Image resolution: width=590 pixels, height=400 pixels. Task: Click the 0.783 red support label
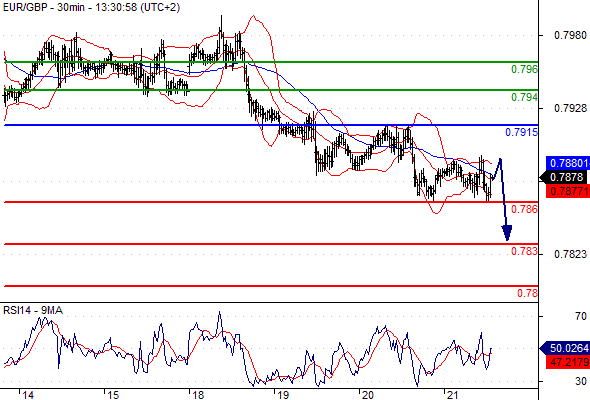click(x=525, y=251)
